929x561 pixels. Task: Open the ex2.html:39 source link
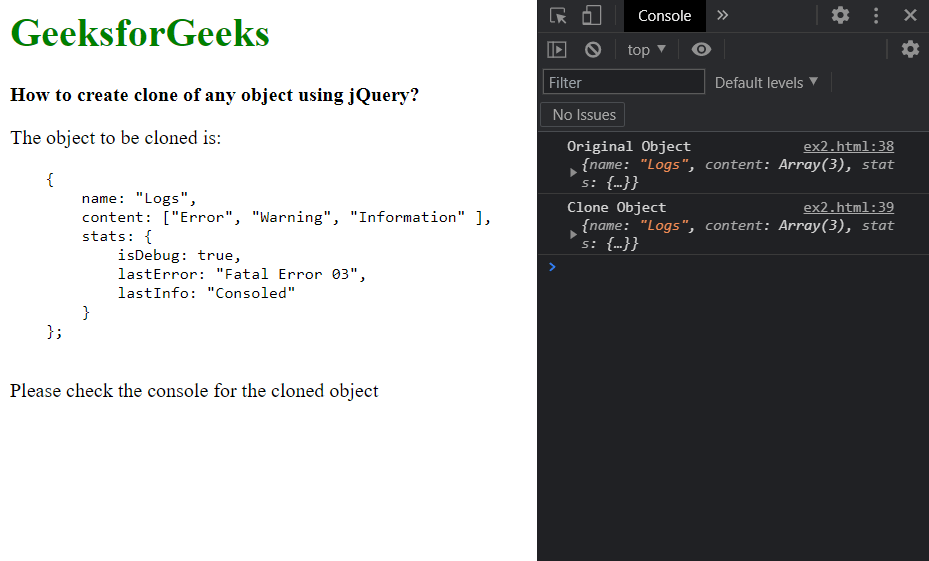(848, 207)
